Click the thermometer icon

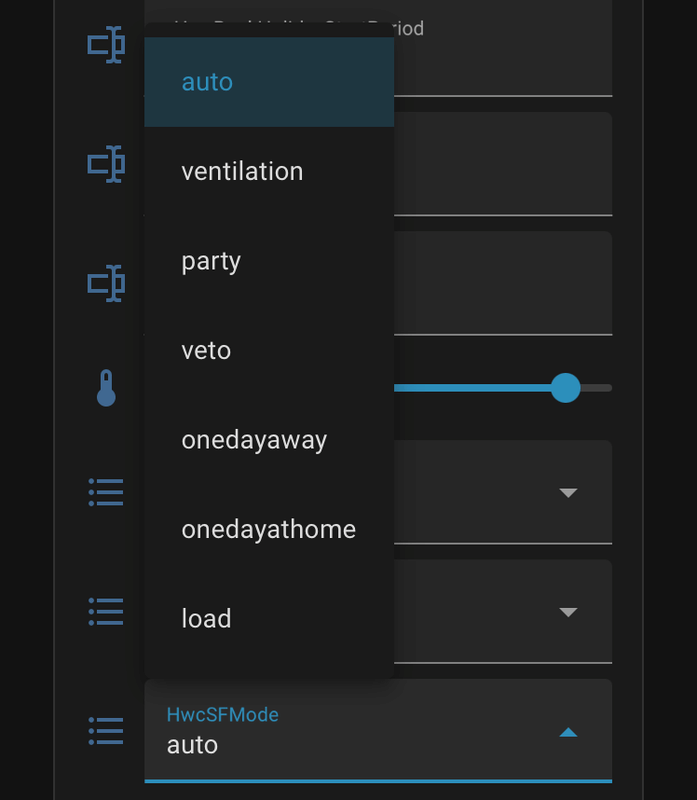coord(106,389)
